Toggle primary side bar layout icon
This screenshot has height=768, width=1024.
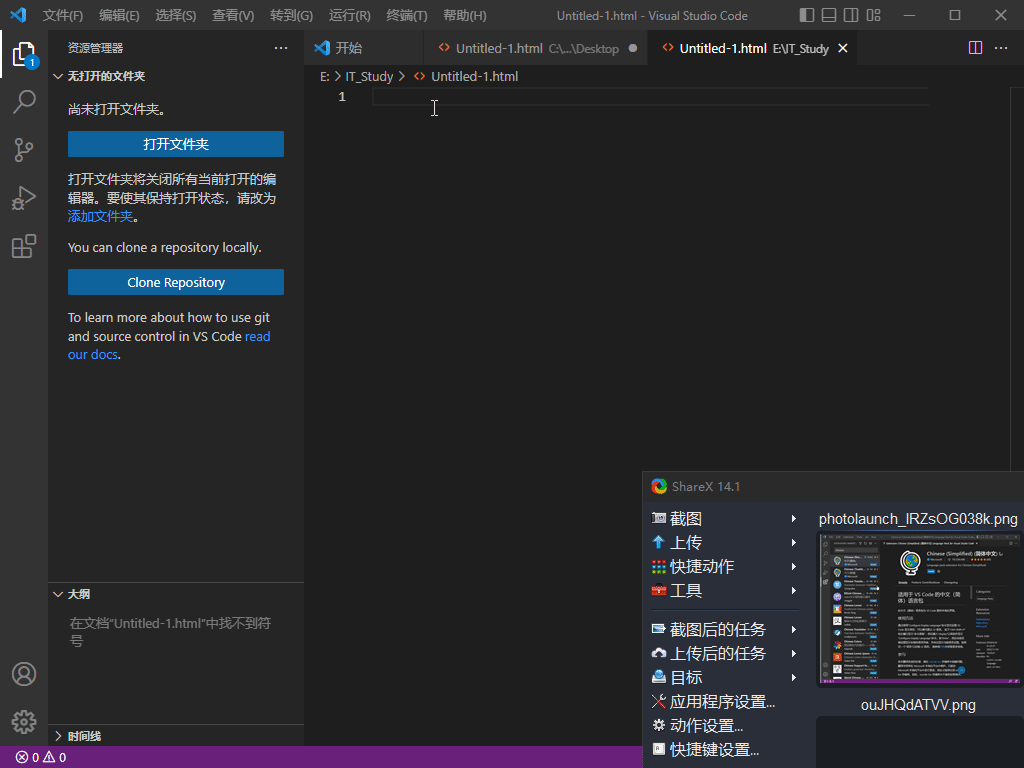[807, 15]
